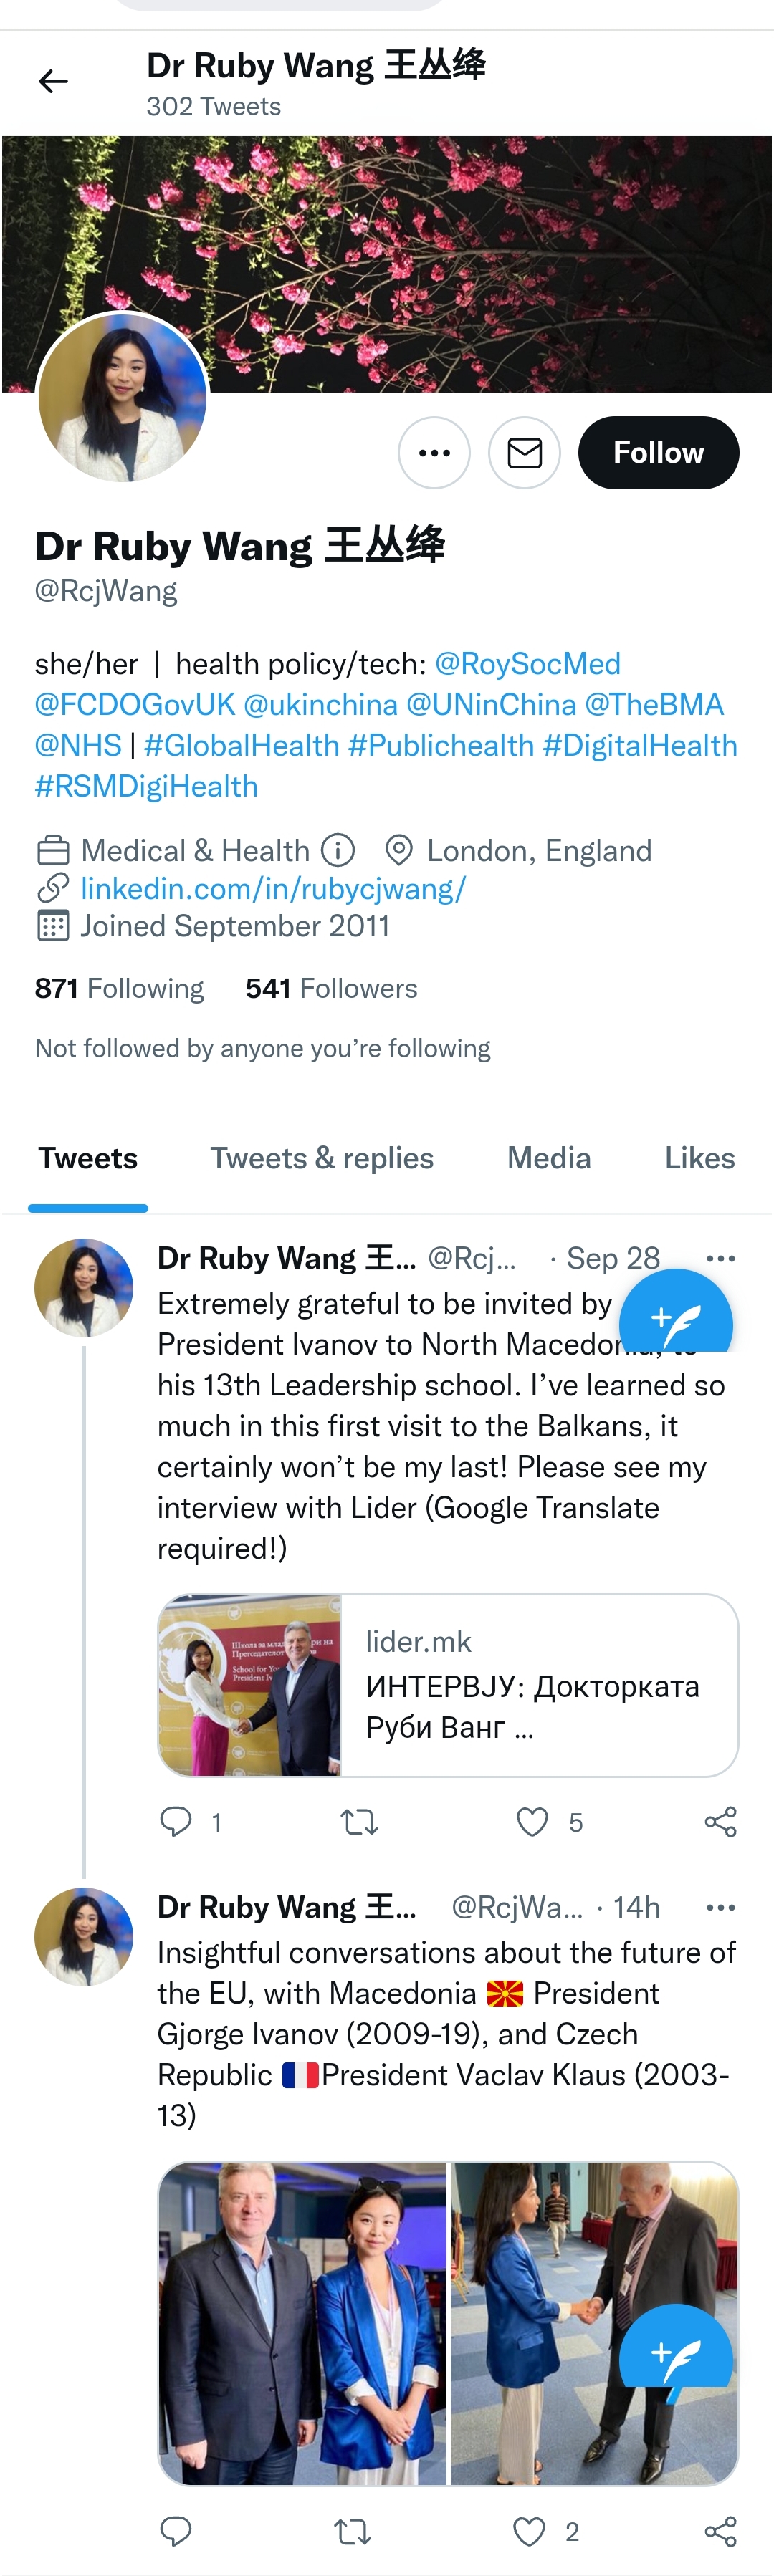The height and width of the screenshot is (2576, 774).
Task: Open the profile more options menu
Action: coord(434,453)
